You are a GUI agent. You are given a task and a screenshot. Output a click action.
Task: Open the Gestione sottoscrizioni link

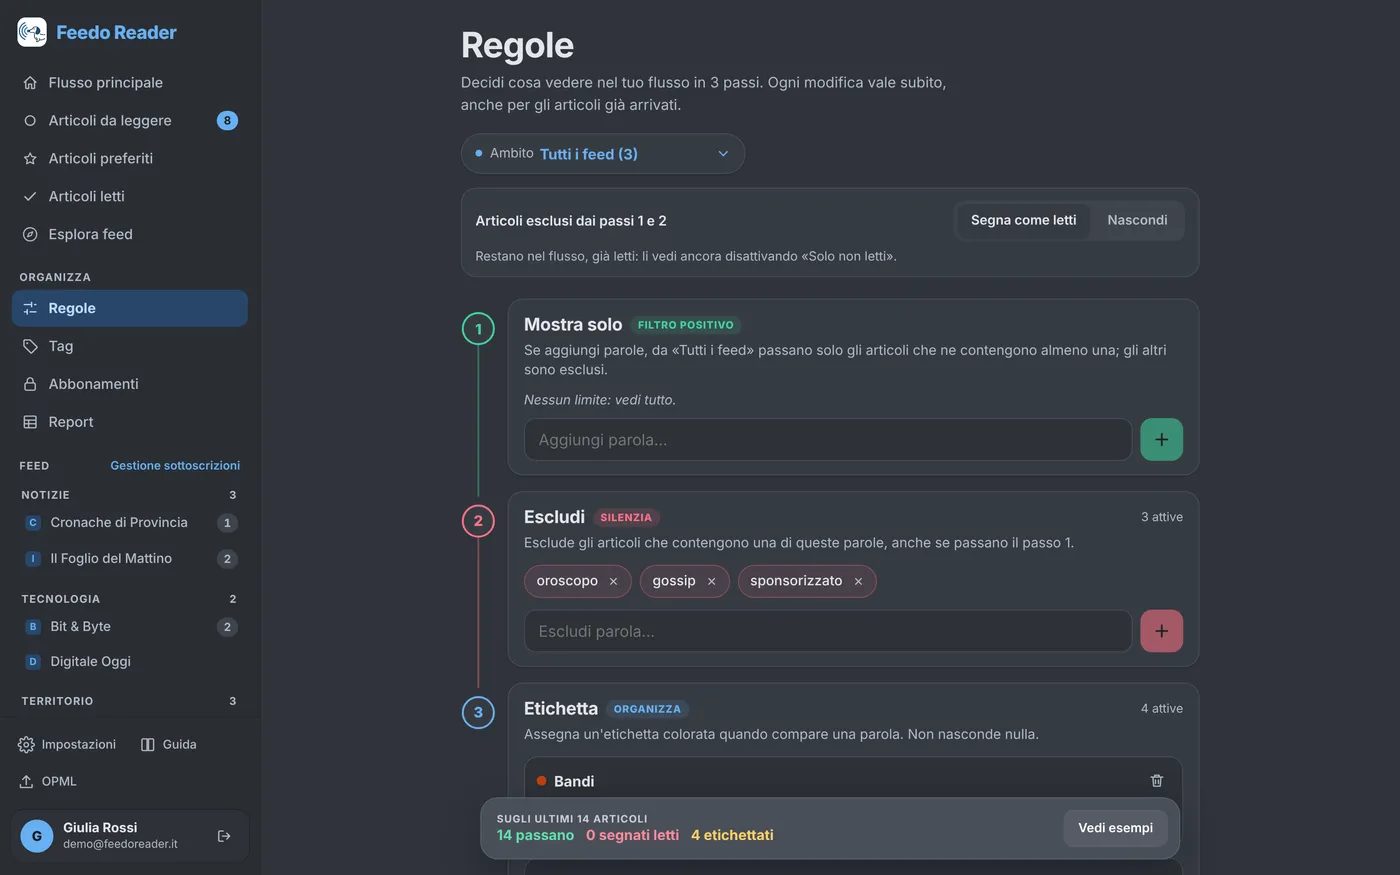coord(175,465)
